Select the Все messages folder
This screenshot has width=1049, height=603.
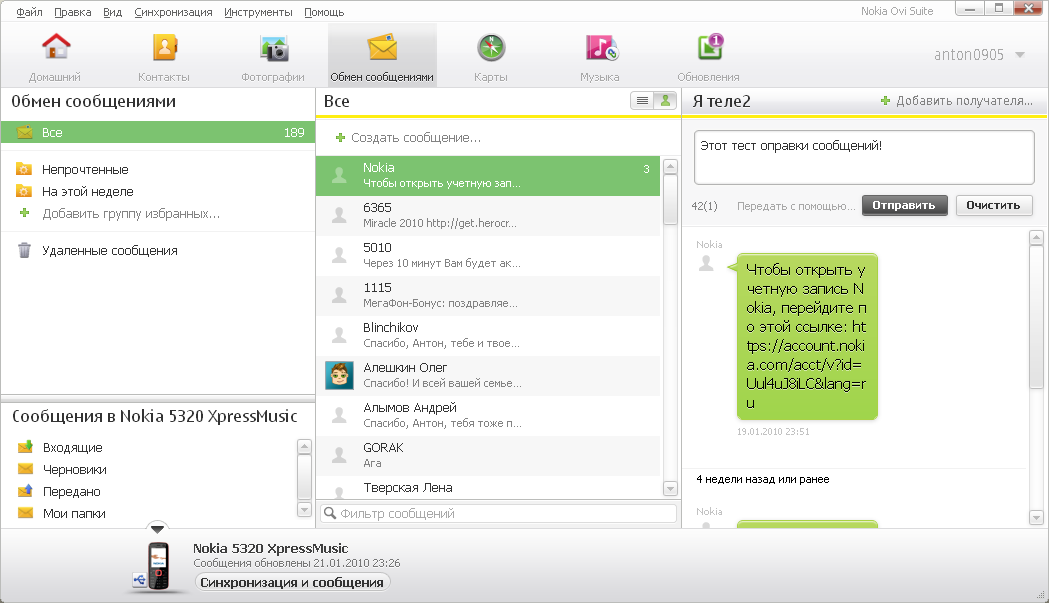point(158,133)
